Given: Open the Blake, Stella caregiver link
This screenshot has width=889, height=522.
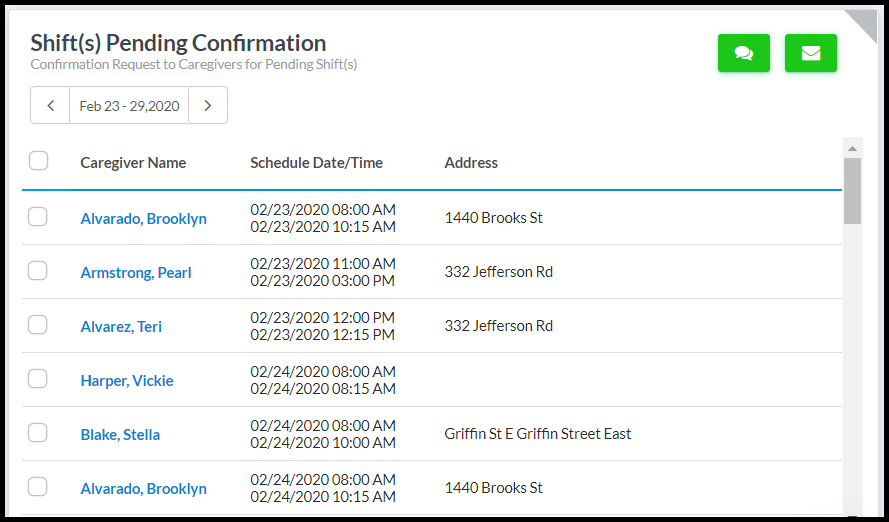Looking at the screenshot, I should coord(120,435).
